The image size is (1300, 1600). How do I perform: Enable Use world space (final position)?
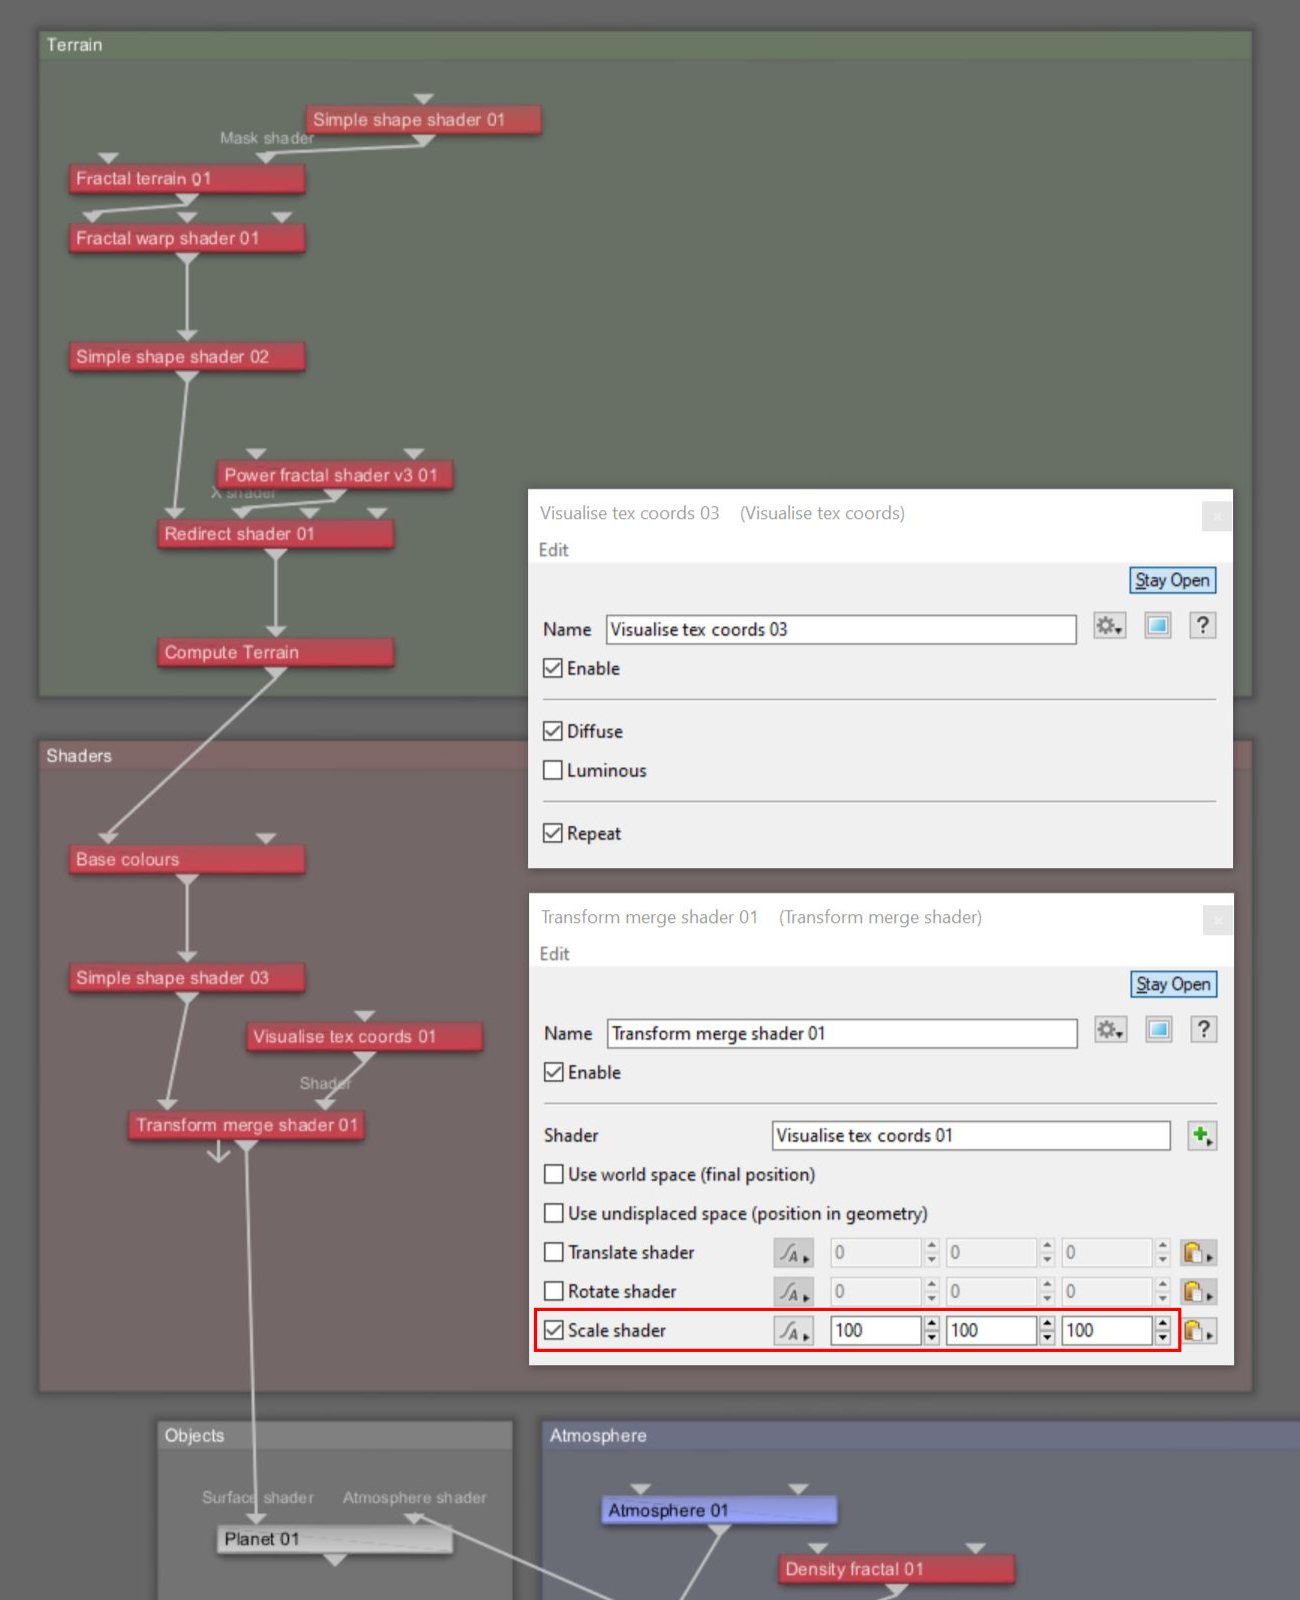tap(553, 1174)
